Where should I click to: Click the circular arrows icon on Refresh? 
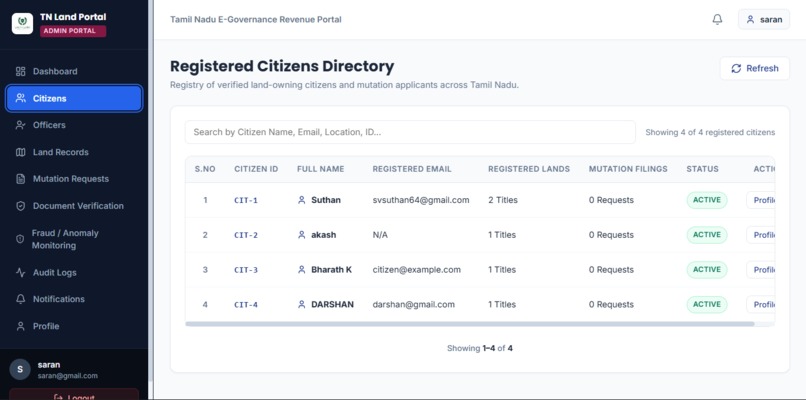[x=736, y=68]
